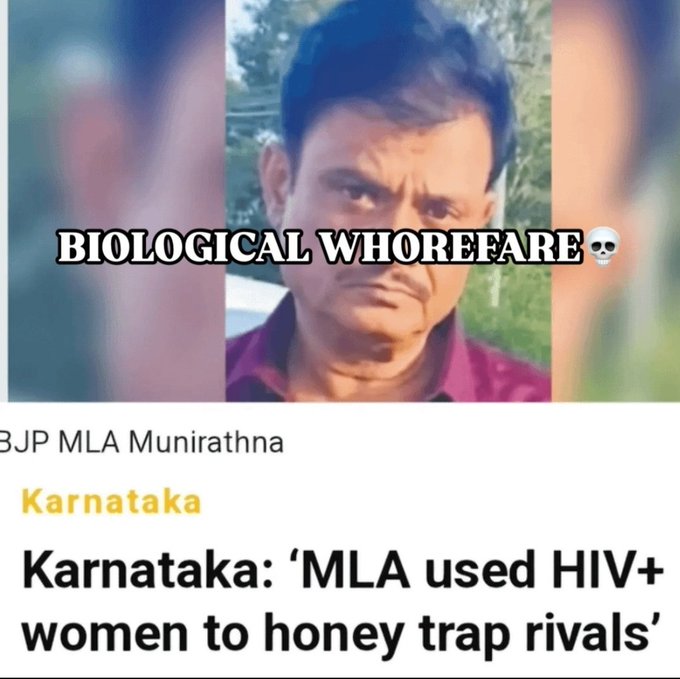
Task: Select the BJP MLA Munirathna caption
Action: tap(141, 443)
